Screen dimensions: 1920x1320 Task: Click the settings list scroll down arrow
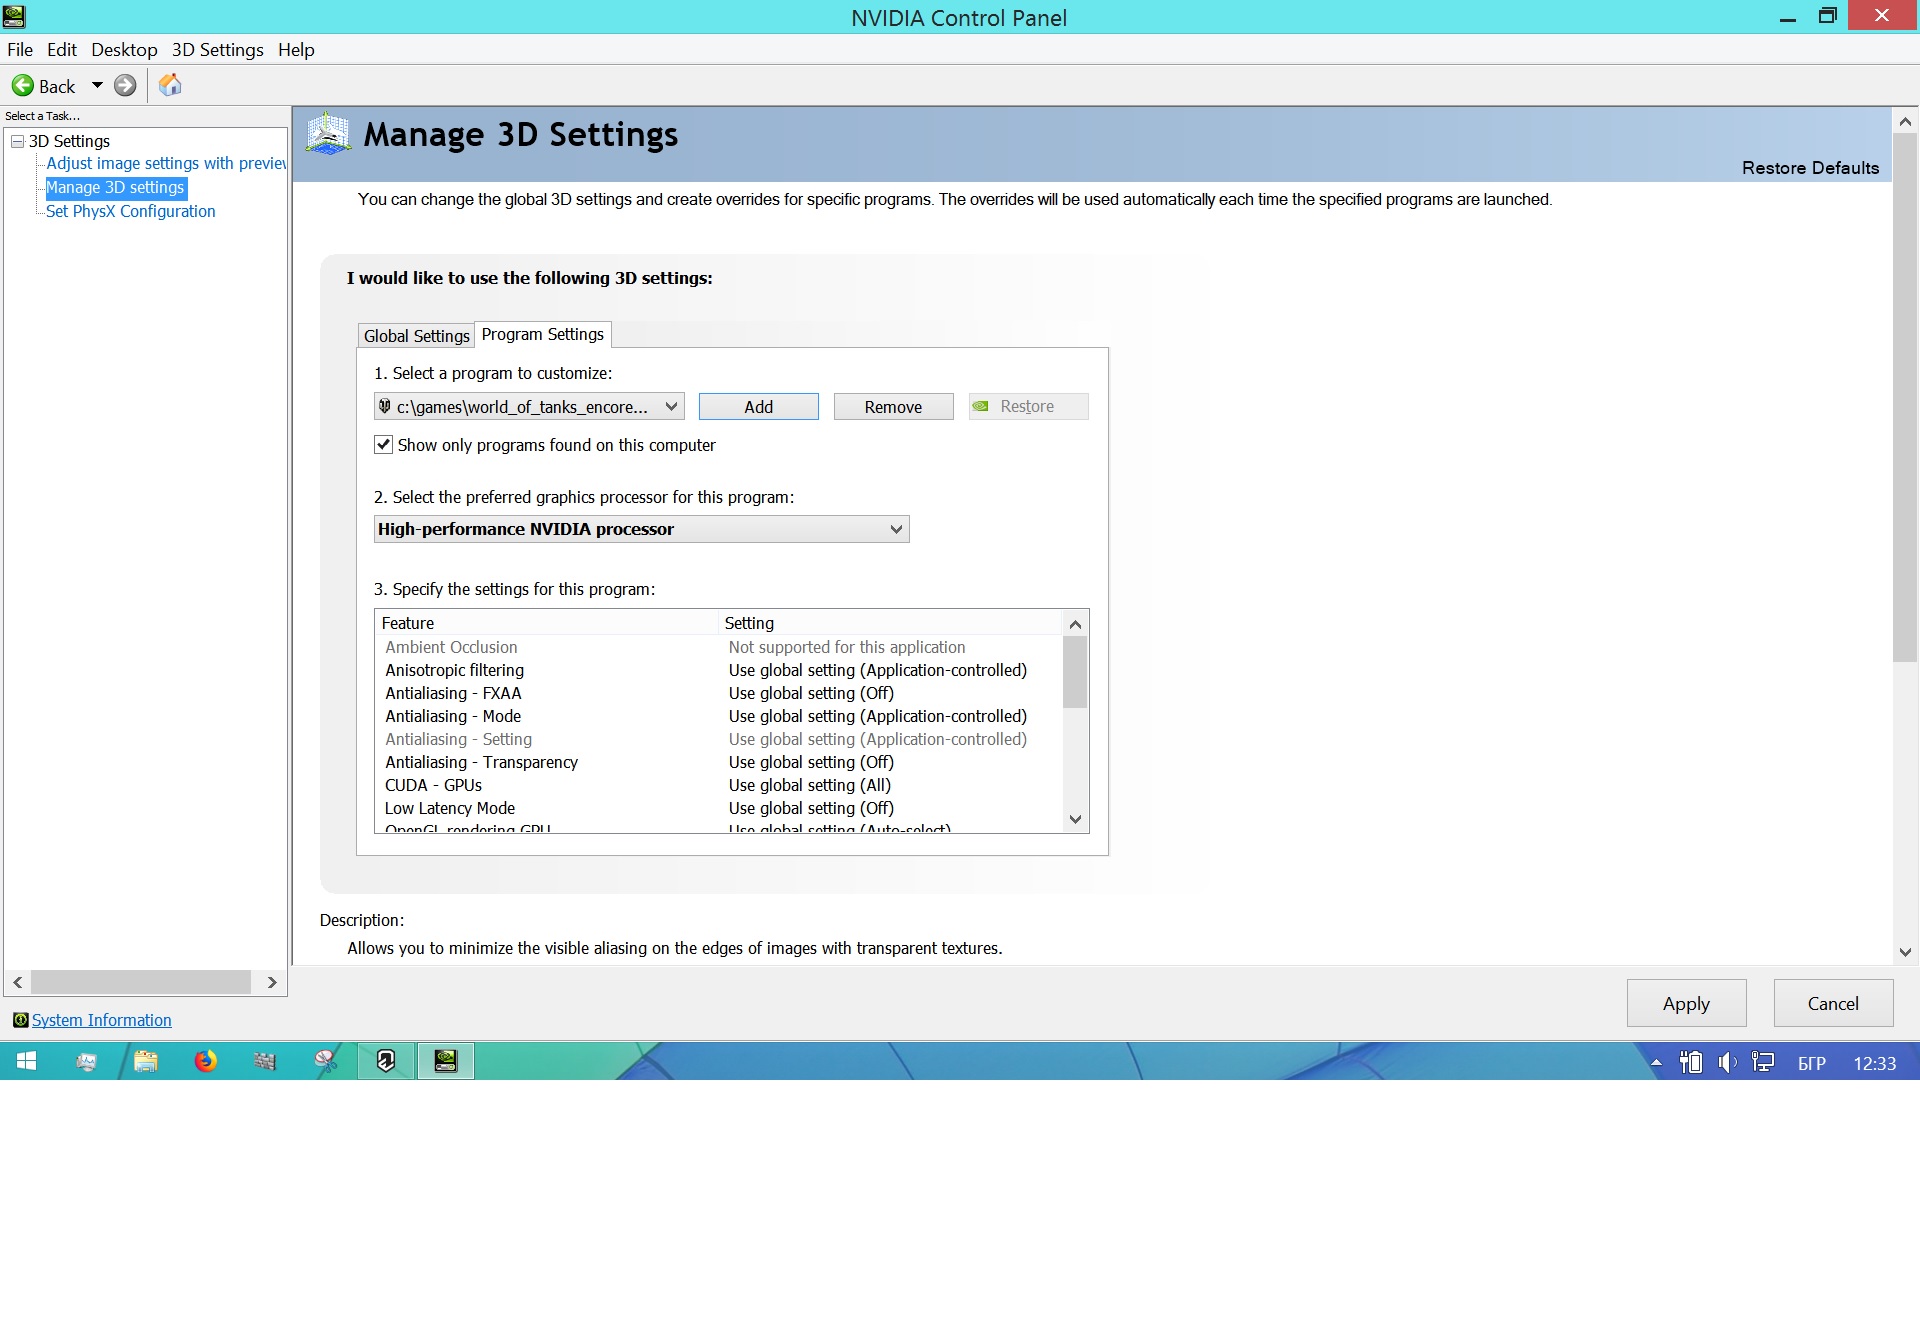click(x=1075, y=819)
